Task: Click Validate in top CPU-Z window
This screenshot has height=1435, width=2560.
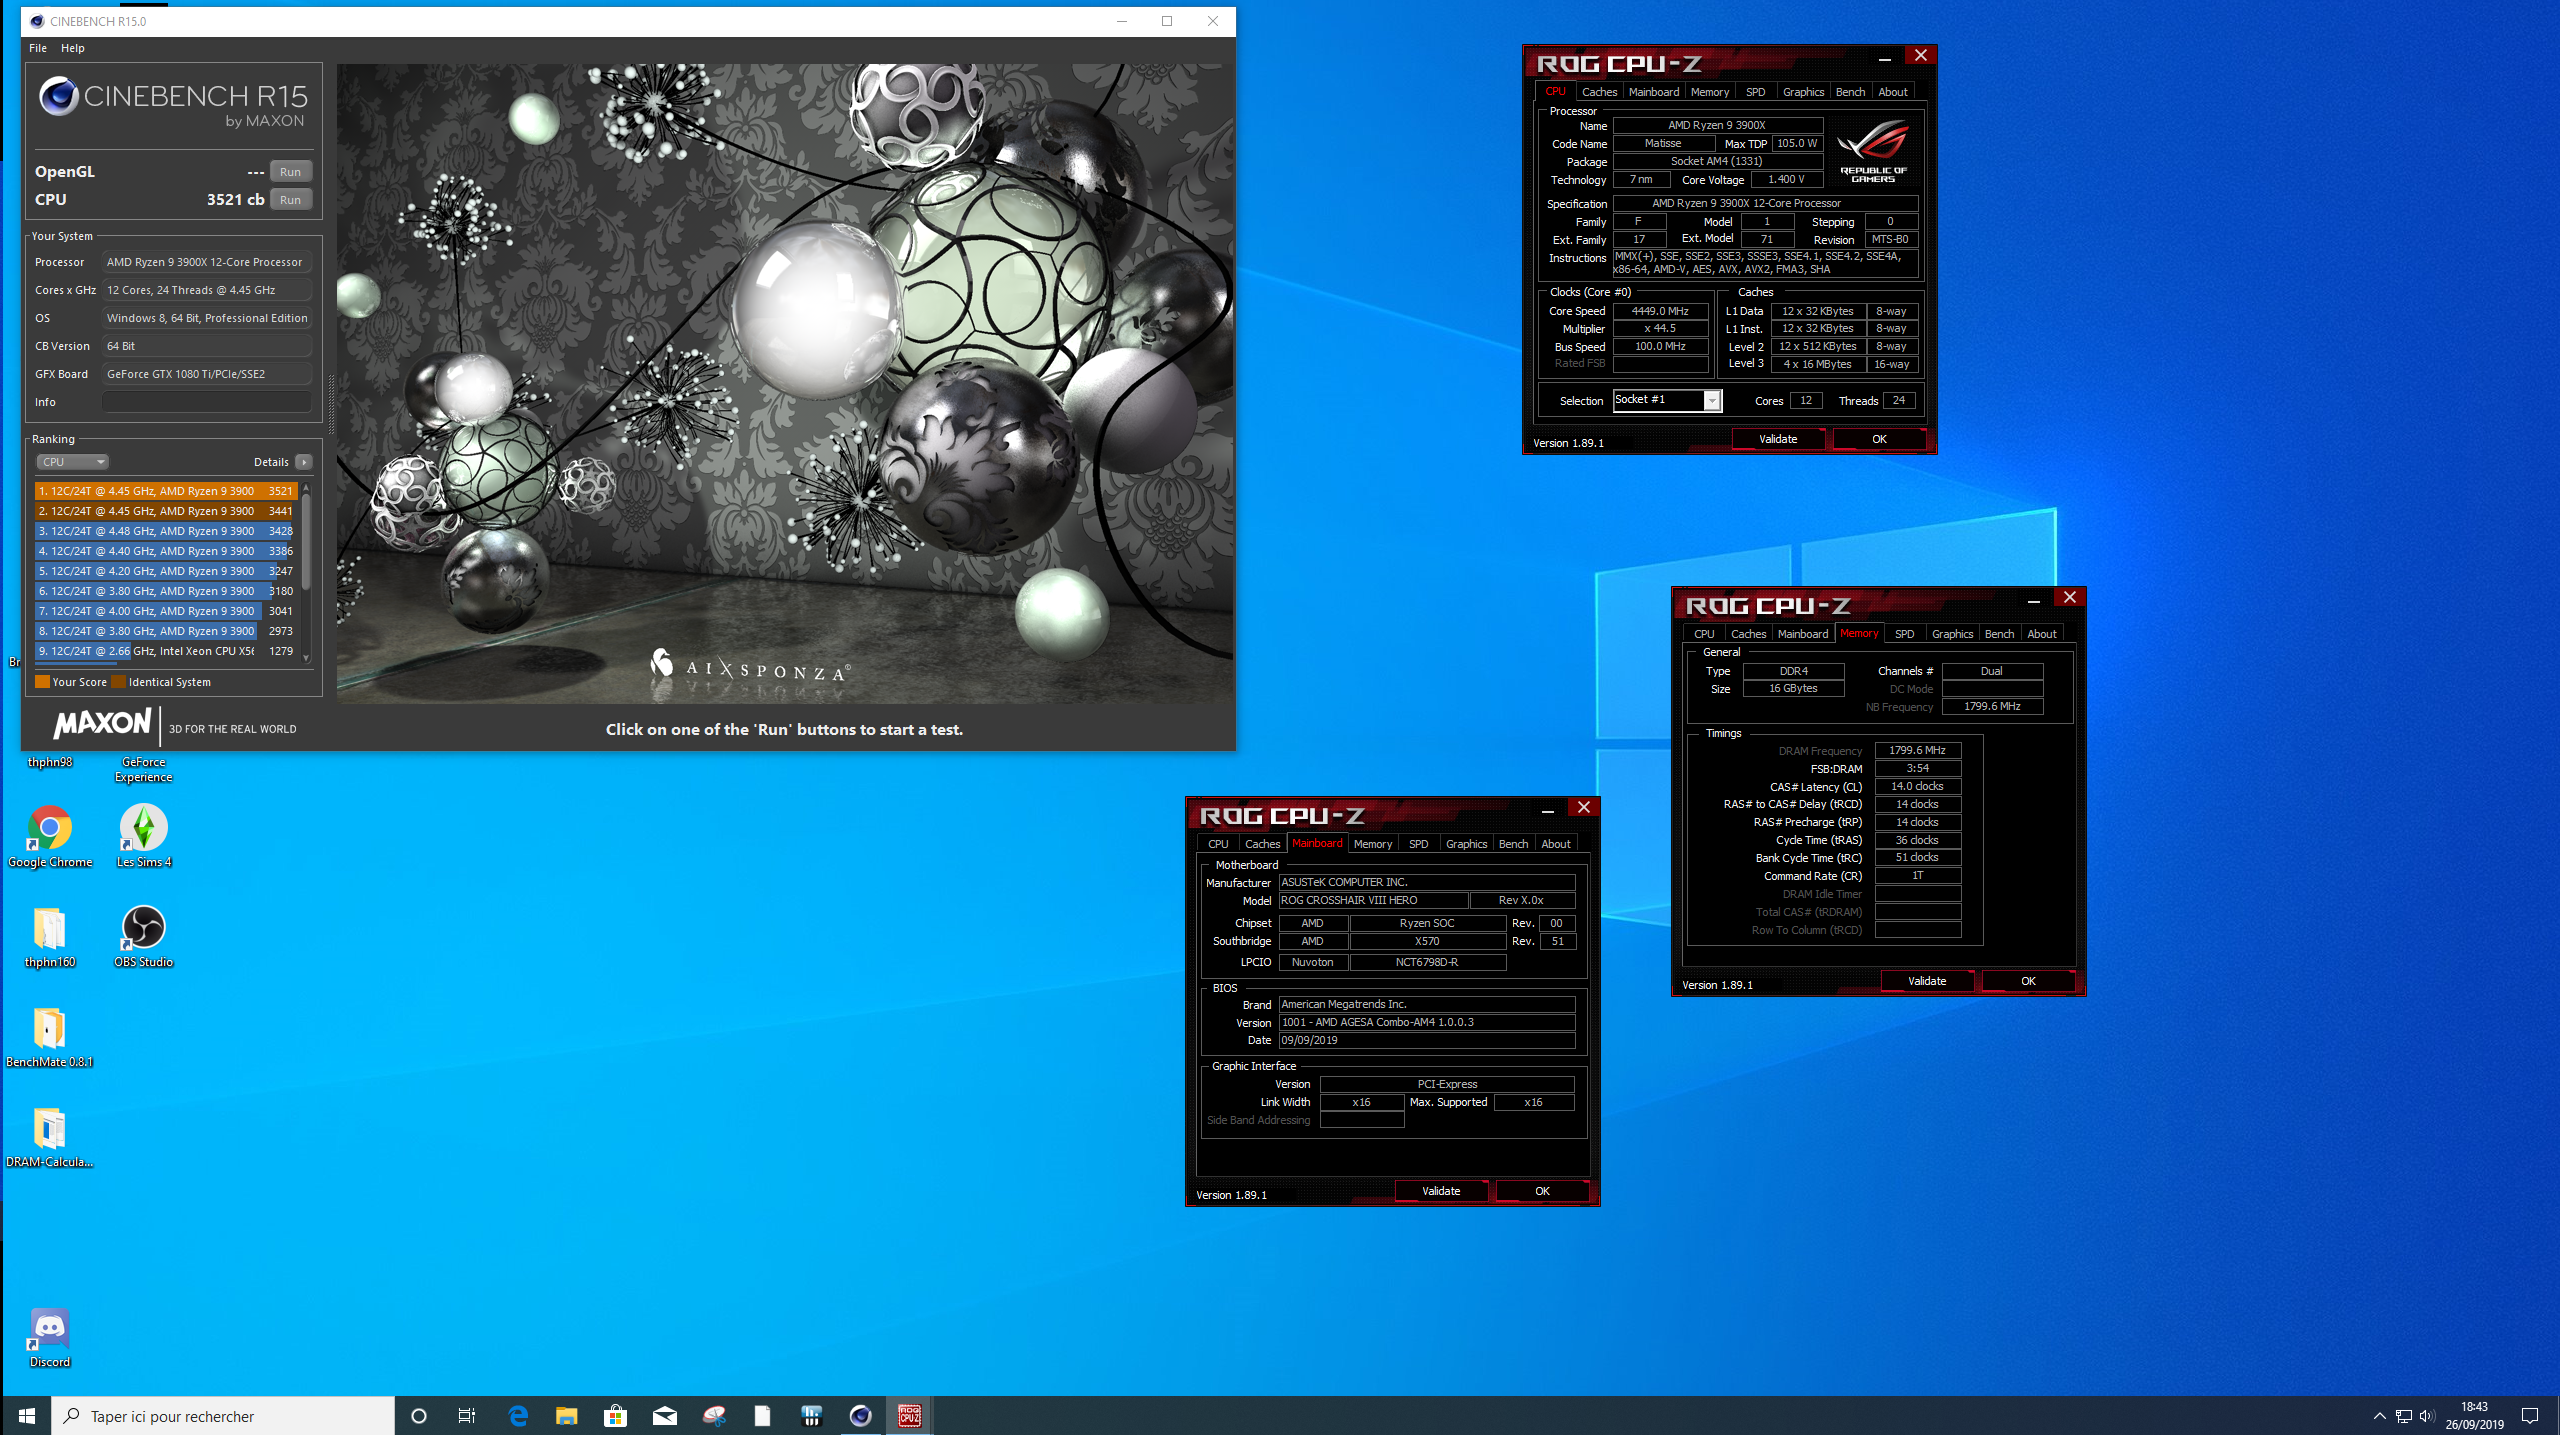Action: tap(1778, 440)
